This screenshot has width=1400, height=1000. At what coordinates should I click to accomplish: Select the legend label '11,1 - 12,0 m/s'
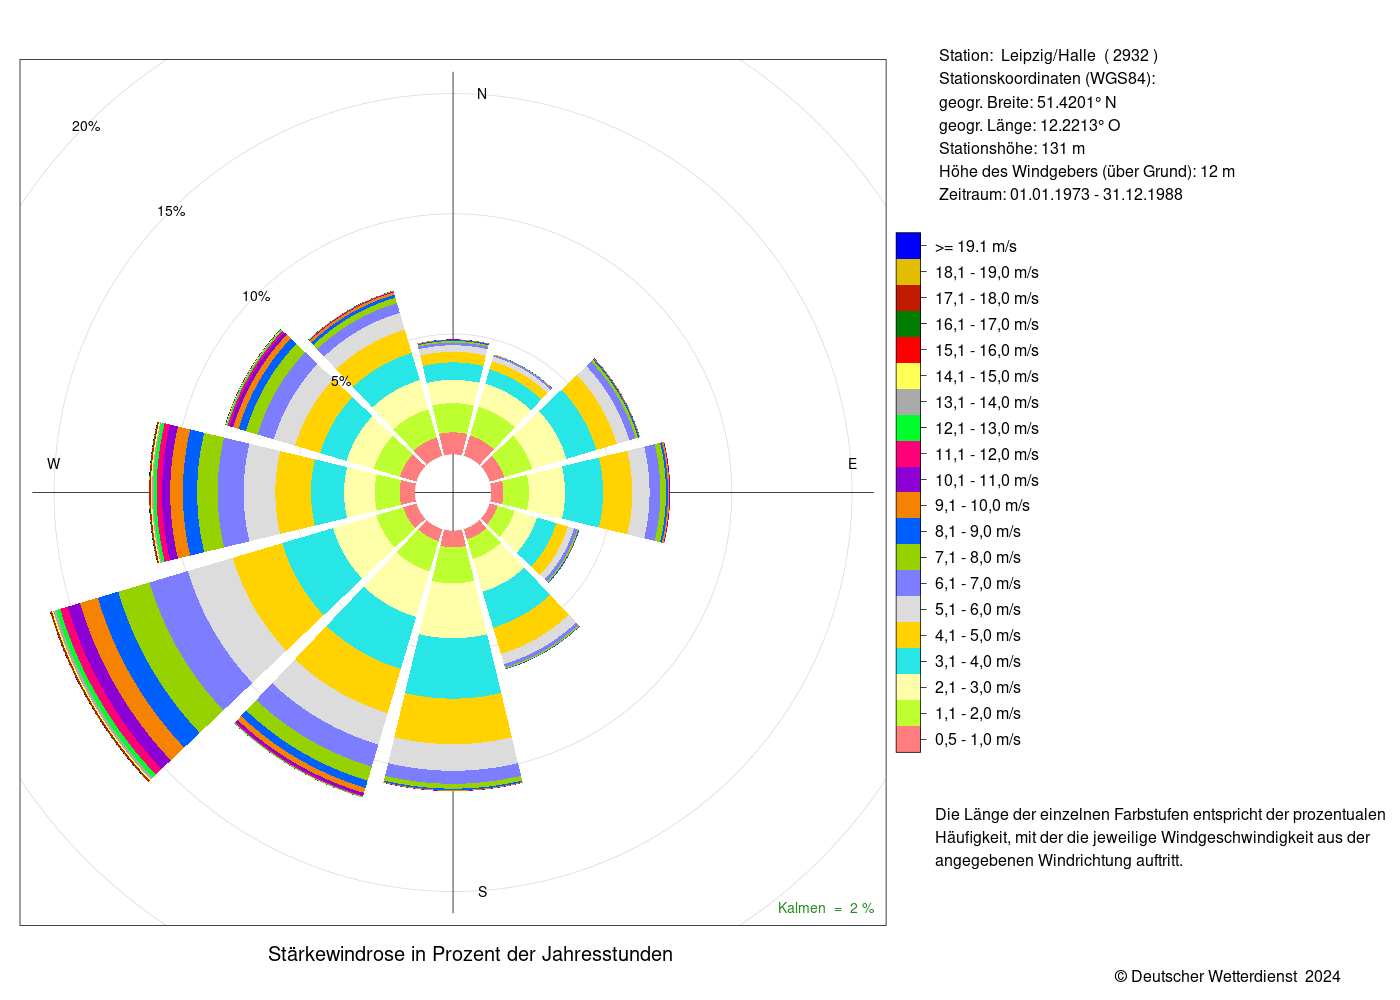pyautogui.click(x=987, y=455)
